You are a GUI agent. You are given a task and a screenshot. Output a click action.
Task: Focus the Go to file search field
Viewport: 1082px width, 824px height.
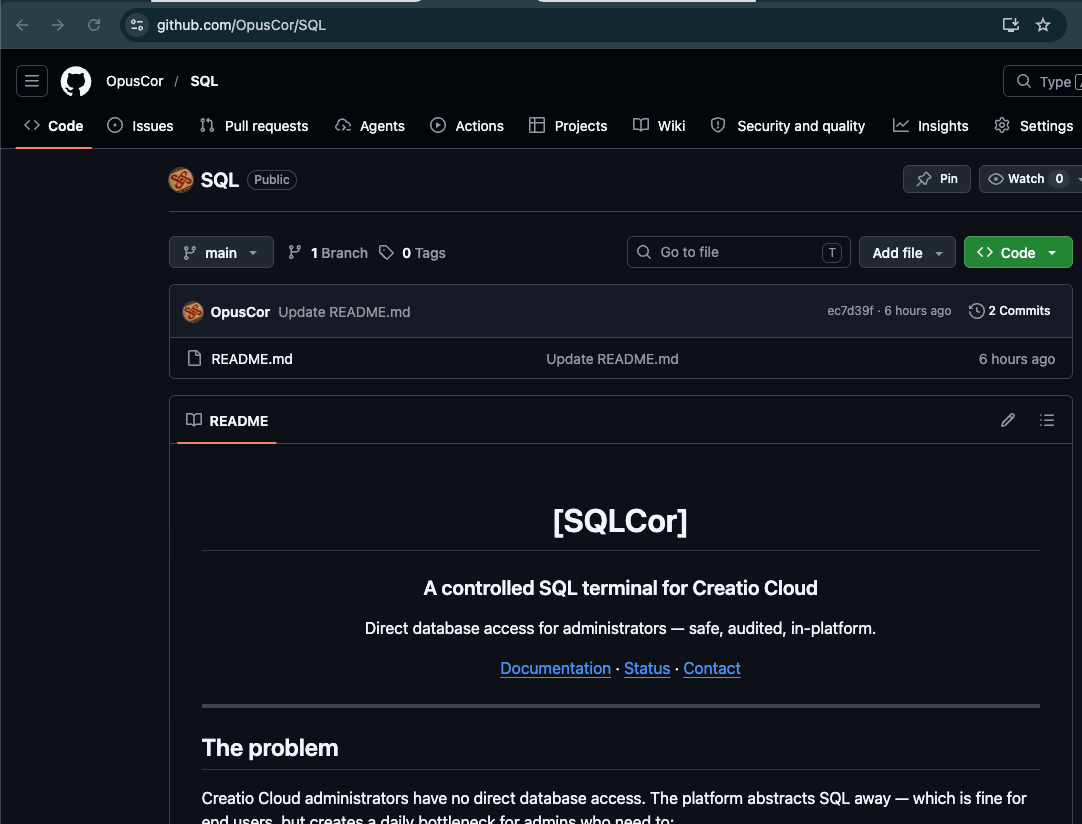pyautogui.click(x=738, y=252)
